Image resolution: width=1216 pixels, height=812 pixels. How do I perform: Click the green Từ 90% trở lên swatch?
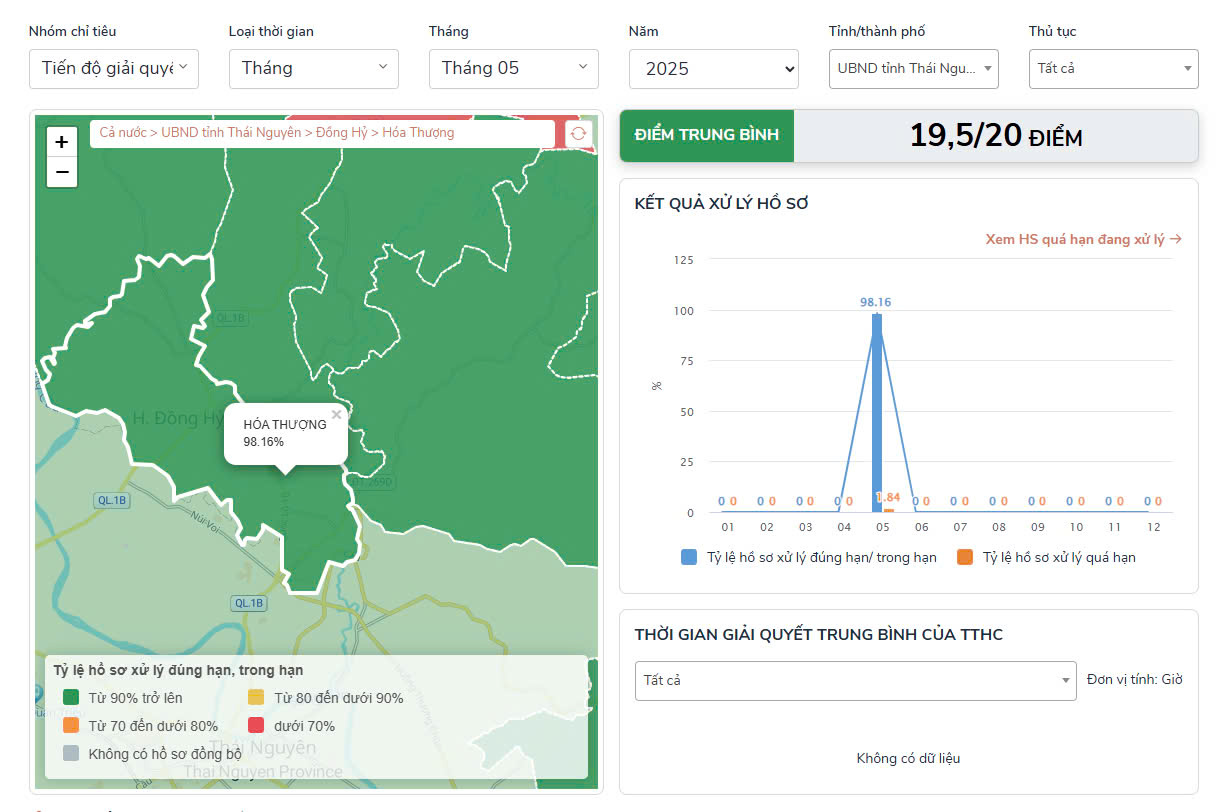(71, 698)
